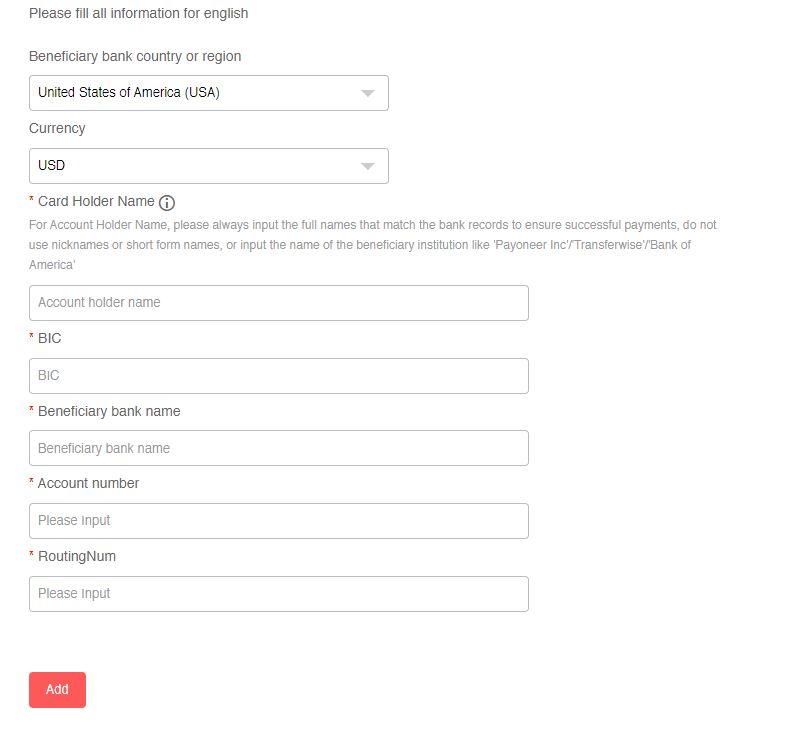The width and height of the screenshot is (793, 733).
Task: Focus the Account number input box
Action: (x=278, y=521)
